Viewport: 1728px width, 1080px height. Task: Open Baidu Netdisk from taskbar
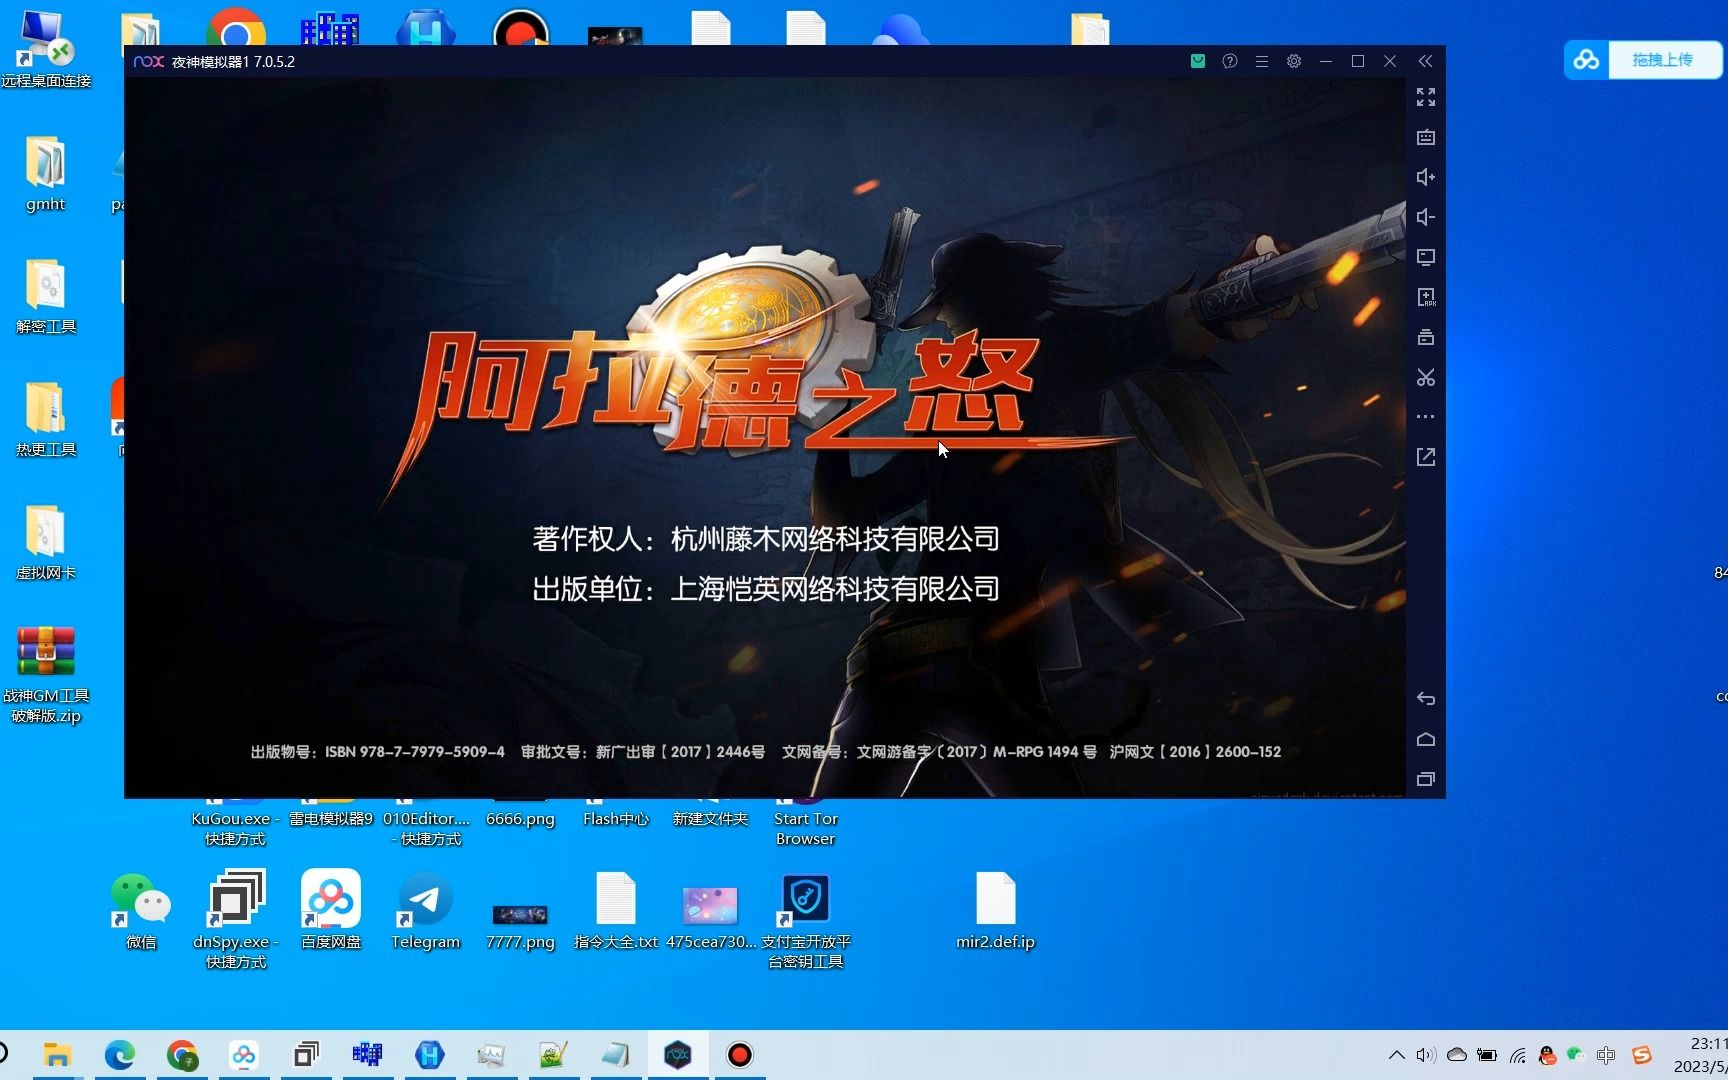point(244,1055)
